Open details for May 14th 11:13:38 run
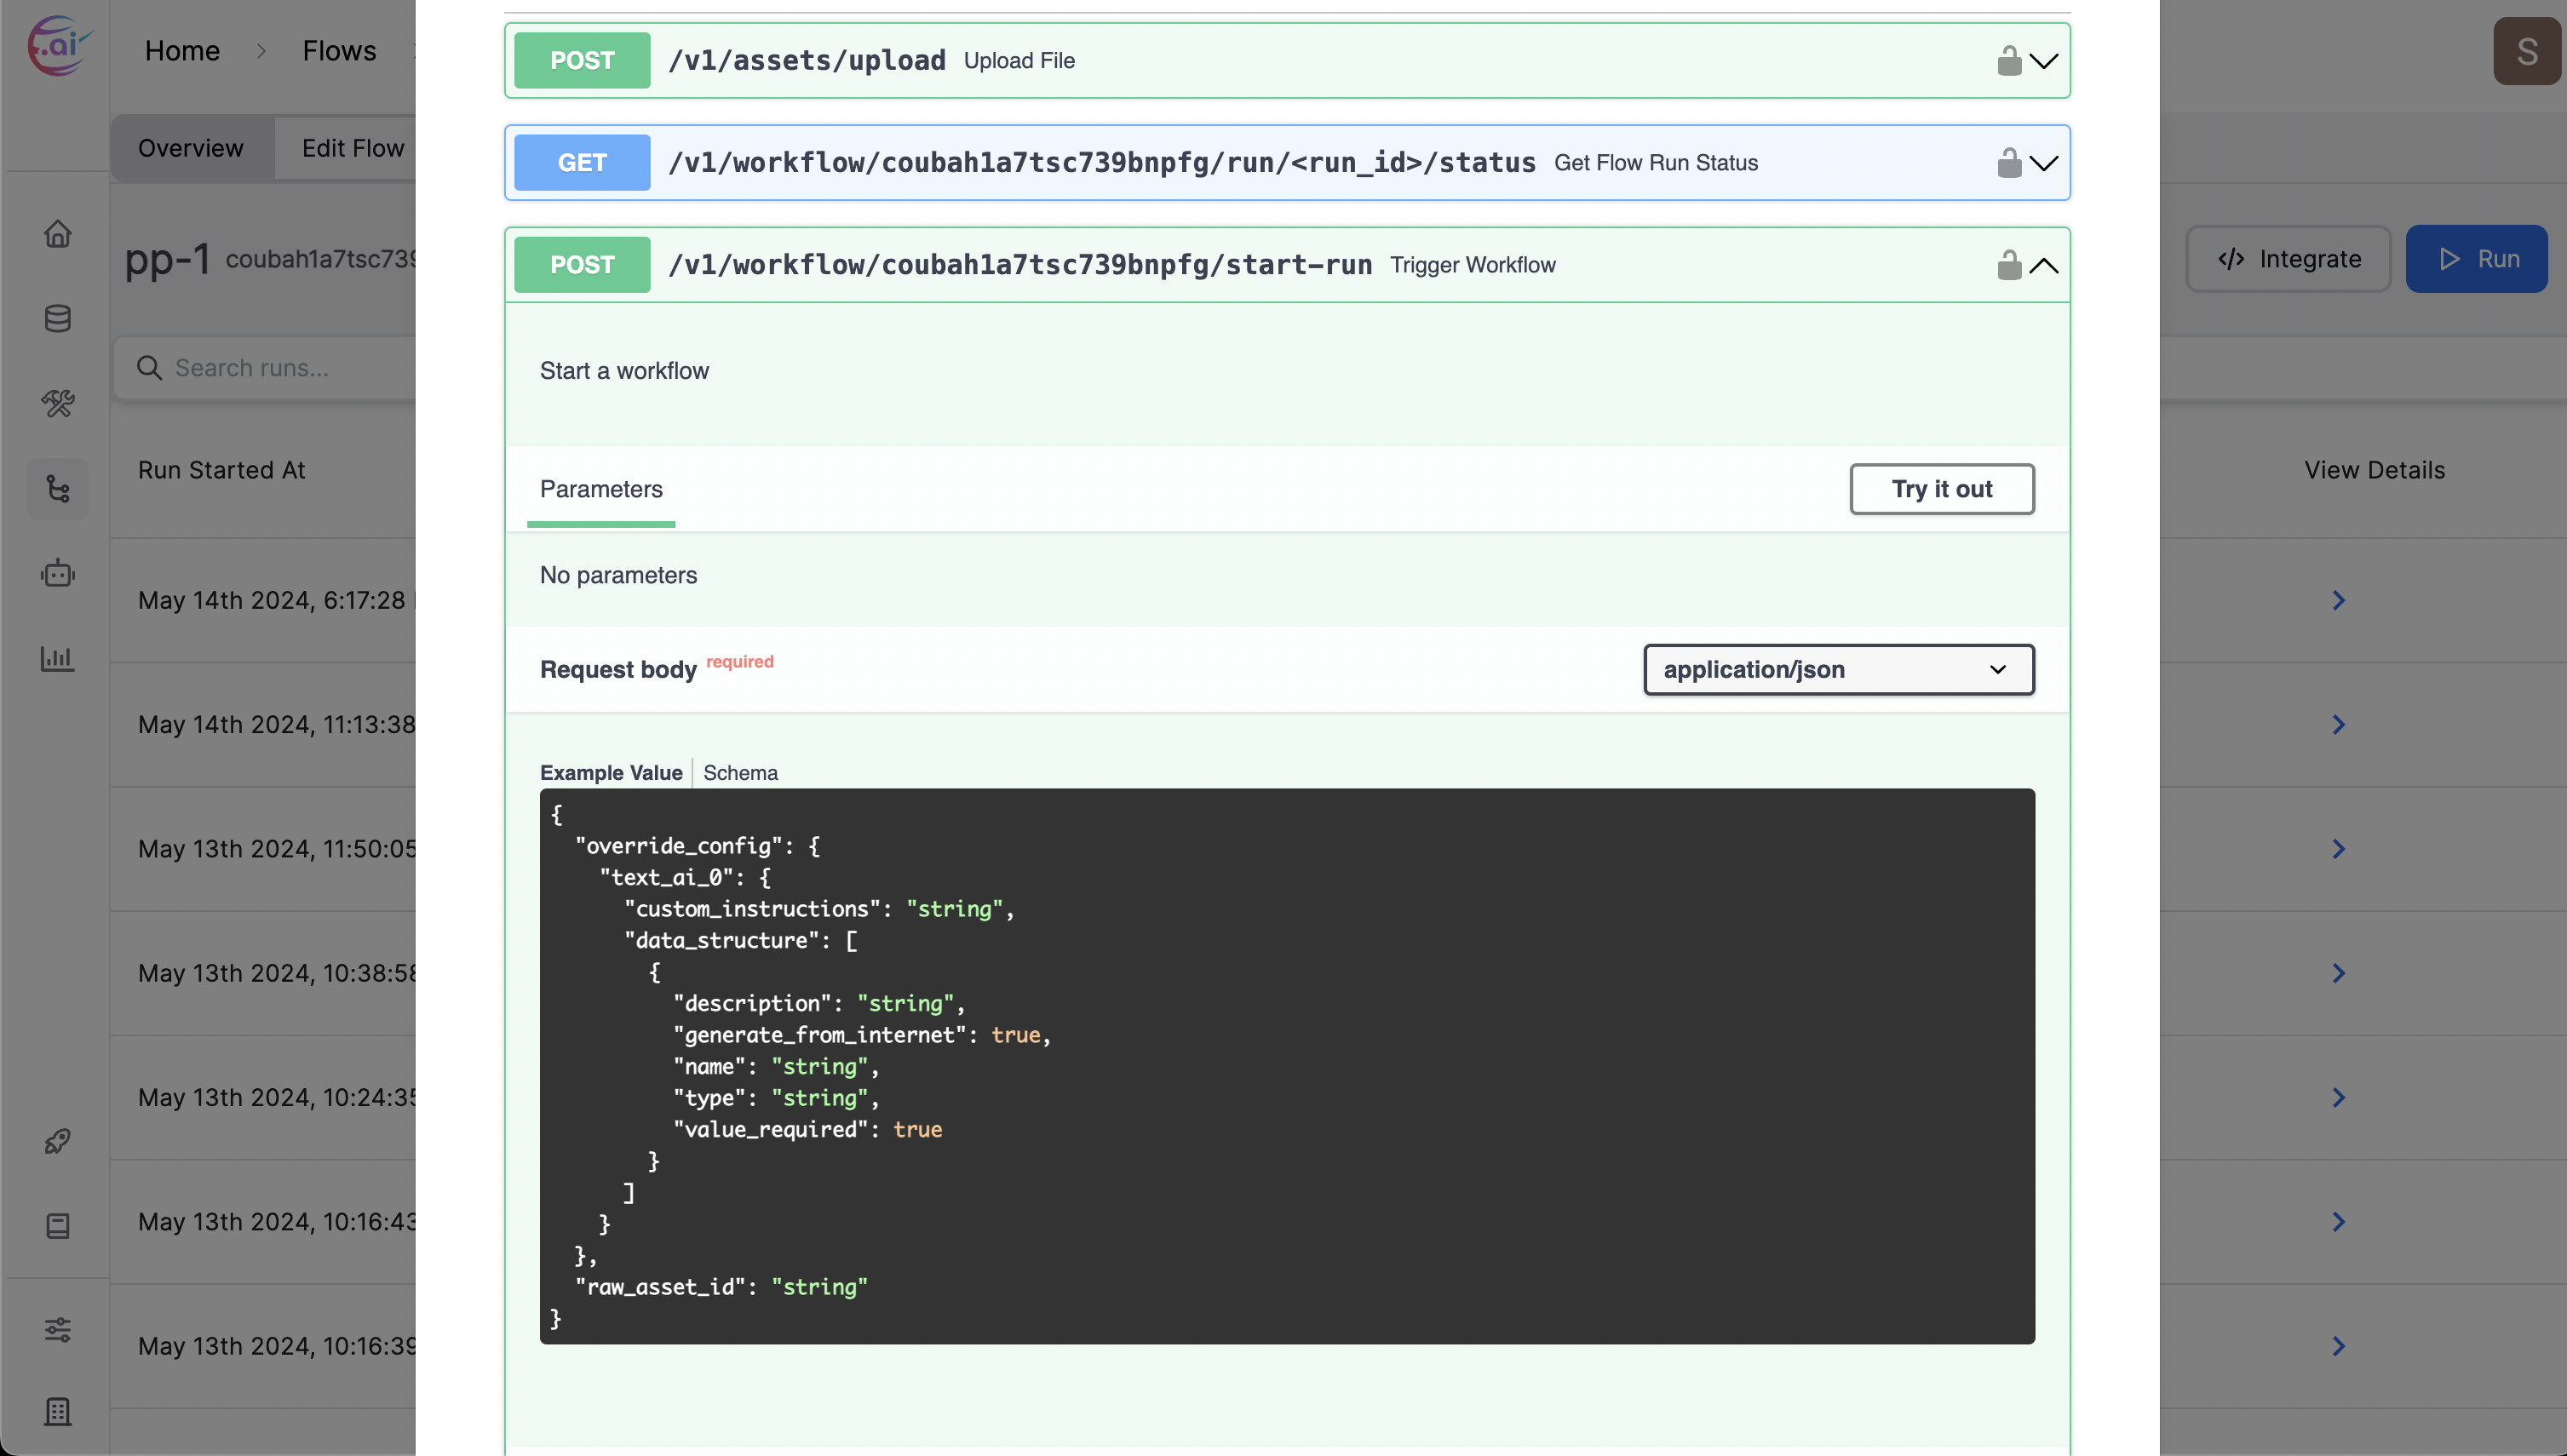This screenshot has height=1456, width=2567. coord(2339,724)
